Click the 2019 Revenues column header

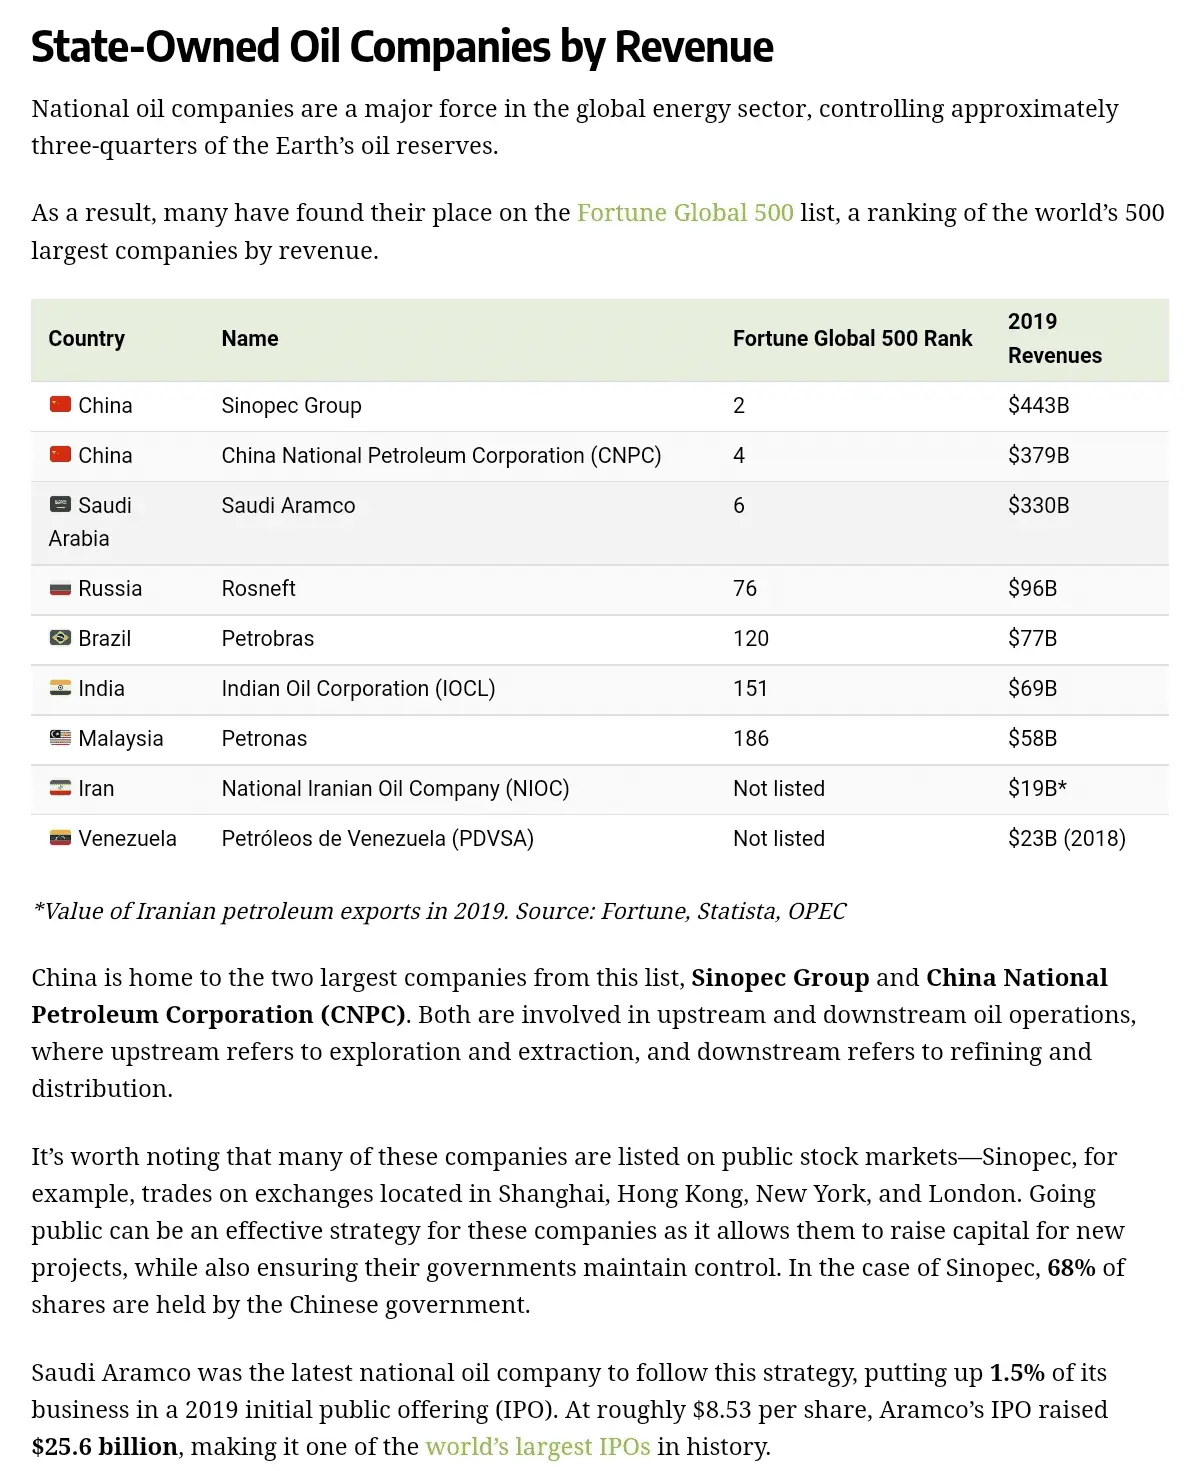point(1054,339)
